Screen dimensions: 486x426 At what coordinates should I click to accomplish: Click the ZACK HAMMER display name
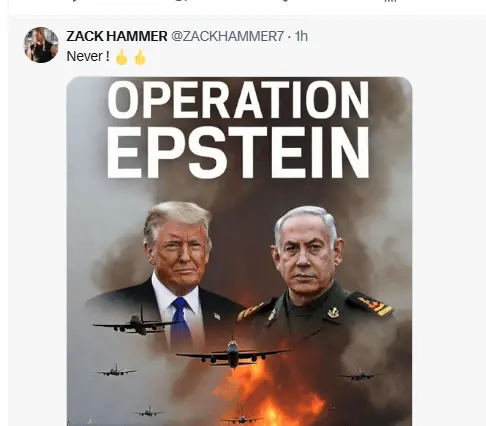[x=117, y=36]
